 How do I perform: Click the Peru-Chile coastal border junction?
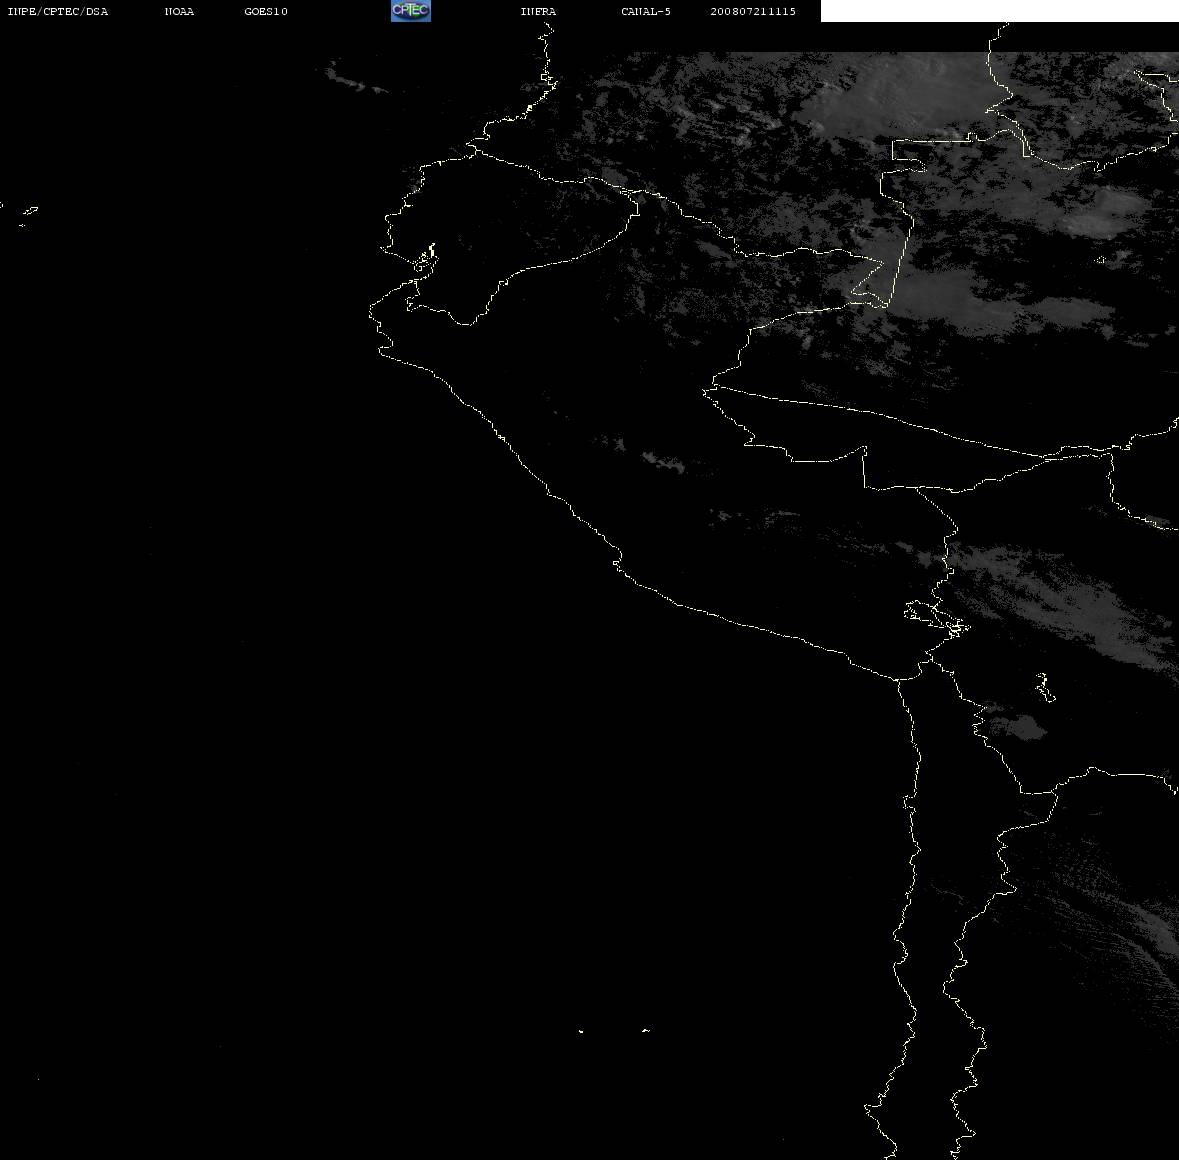pyautogui.click(x=899, y=680)
